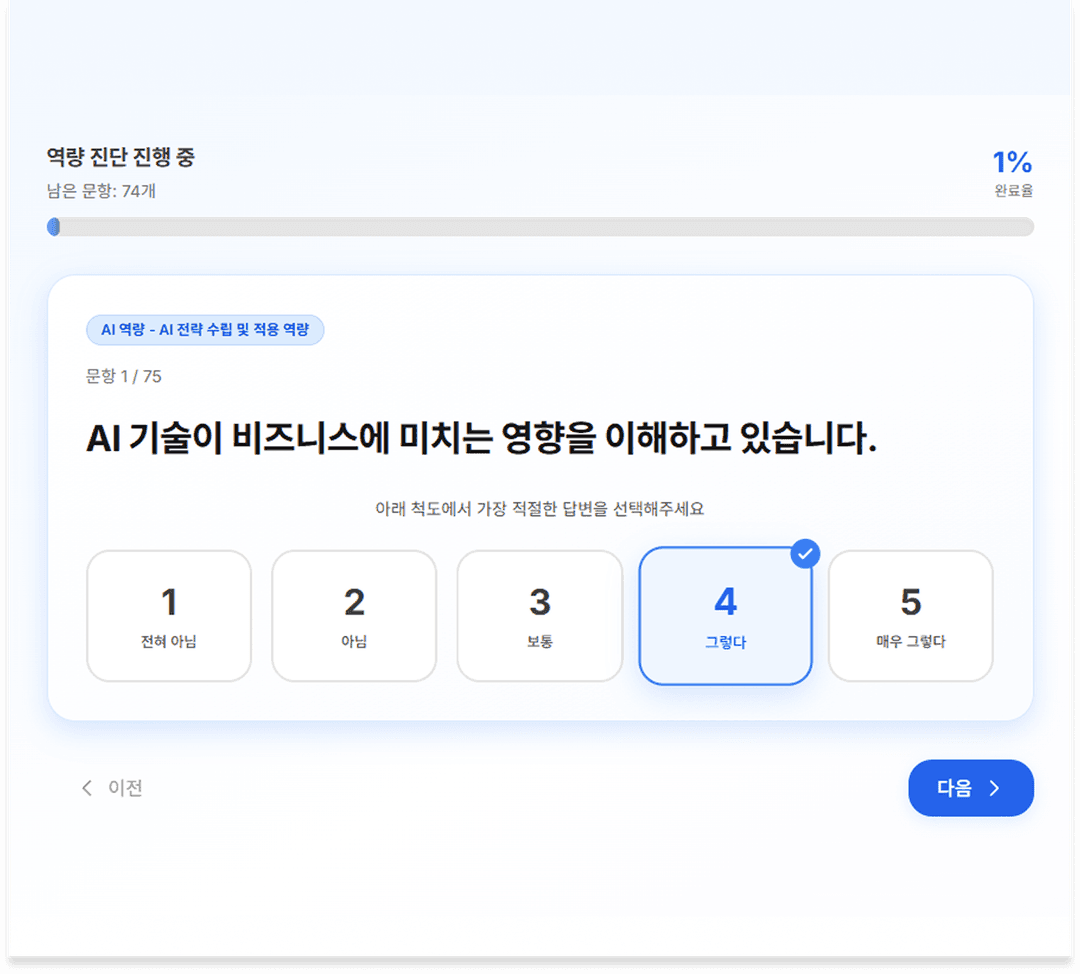Click the blue checkmark badge on option 4
The height and width of the screenshot is (974, 1080).
click(x=805, y=553)
